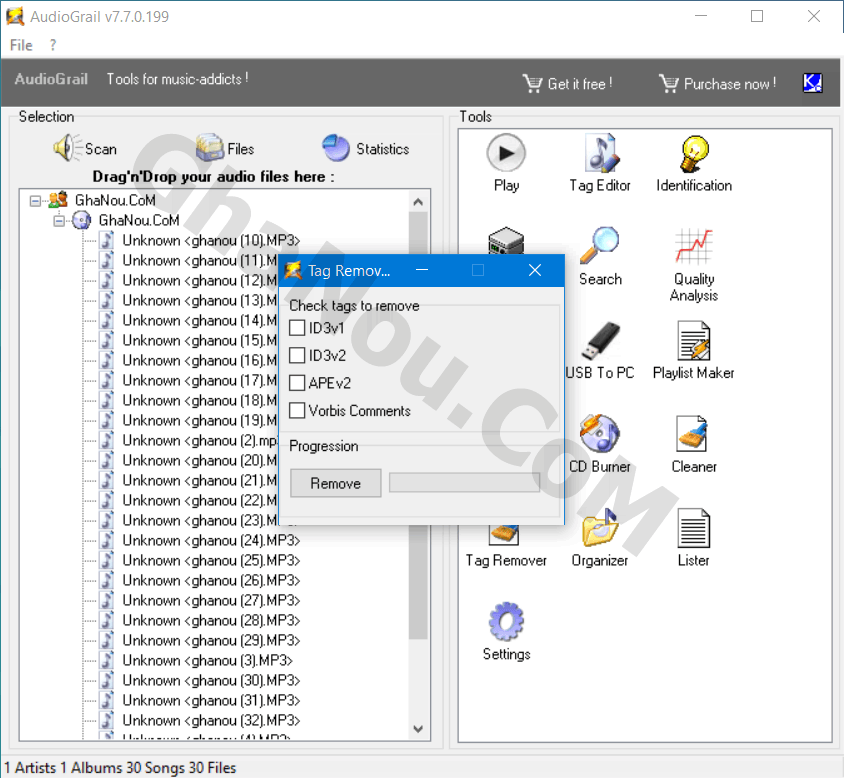844x778 pixels.
Task: Click the AudioGrail banner label
Action: coord(51,79)
